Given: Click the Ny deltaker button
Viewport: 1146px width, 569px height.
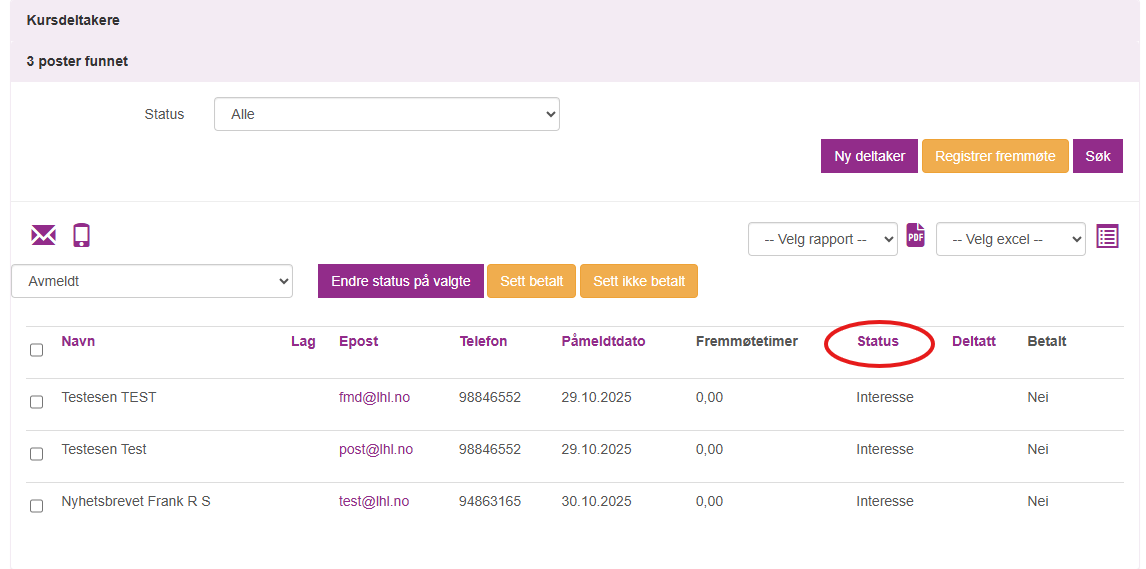Looking at the screenshot, I should (869, 156).
